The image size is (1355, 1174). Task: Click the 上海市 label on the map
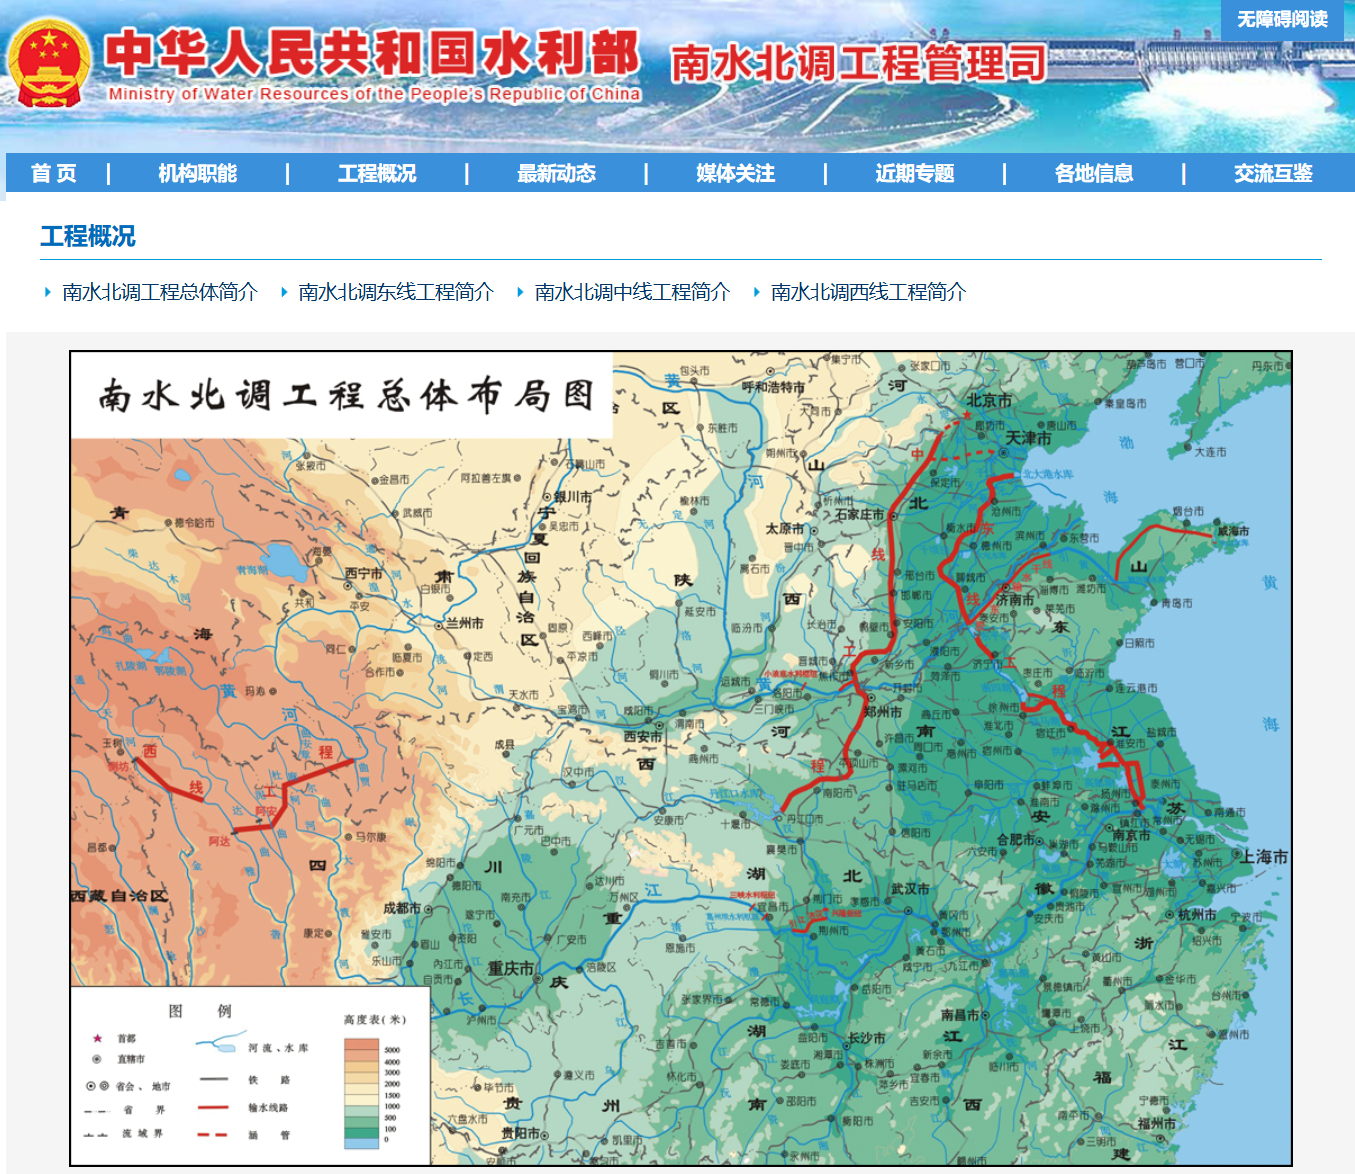coord(1265,857)
